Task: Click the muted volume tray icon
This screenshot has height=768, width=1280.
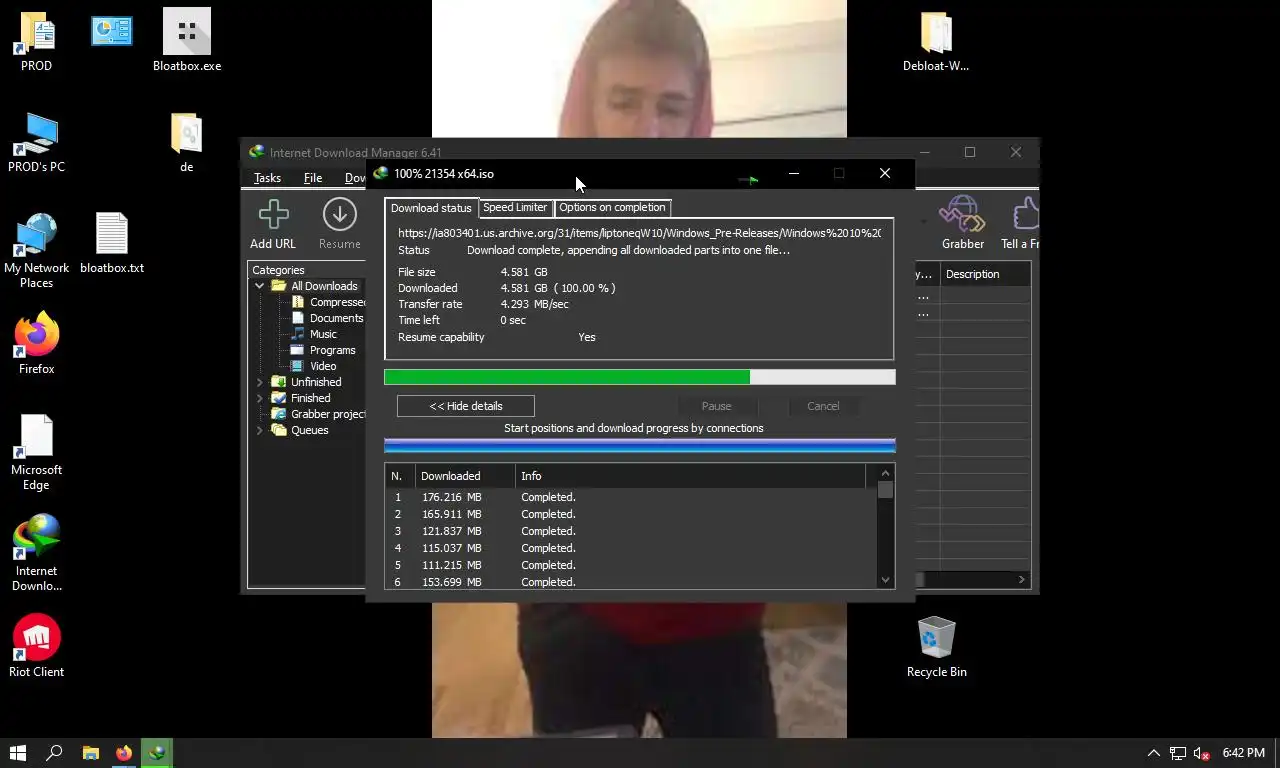Action: pyautogui.click(x=1202, y=753)
